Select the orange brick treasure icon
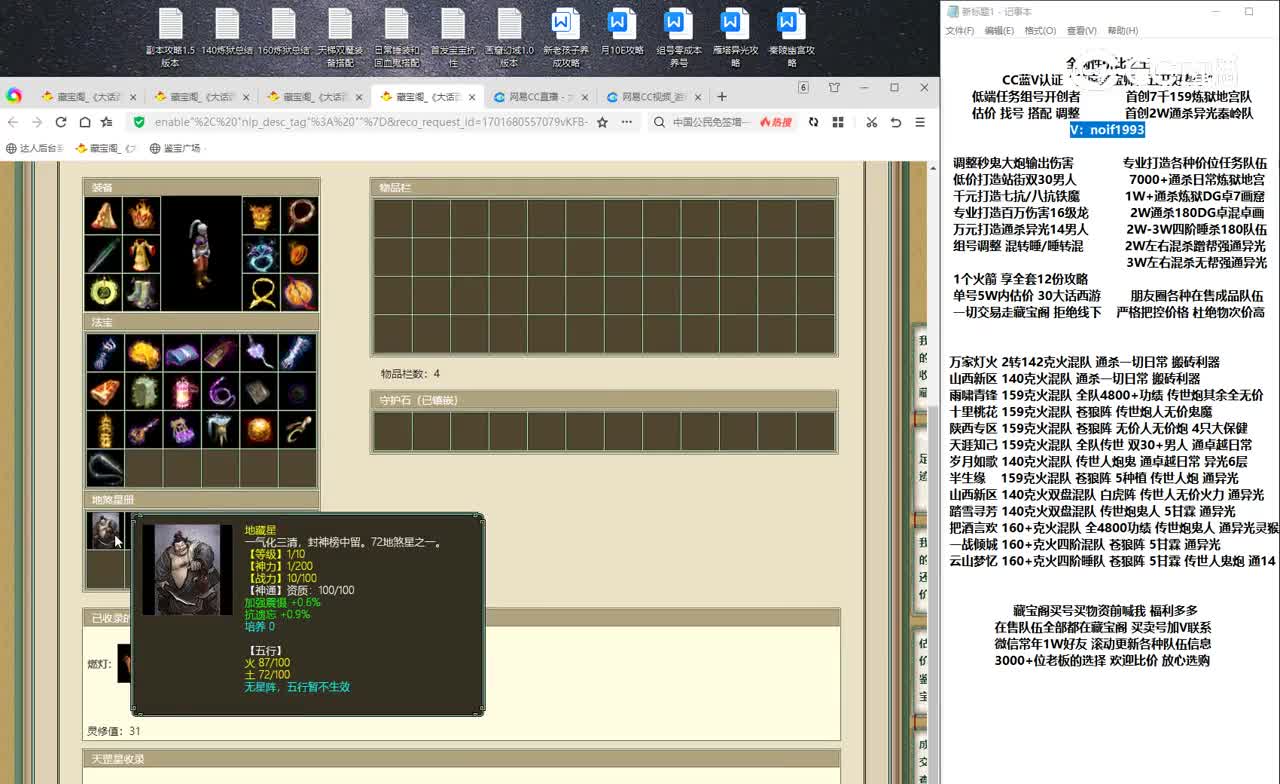Image resolution: width=1280 pixels, height=784 pixels. point(104,391)
